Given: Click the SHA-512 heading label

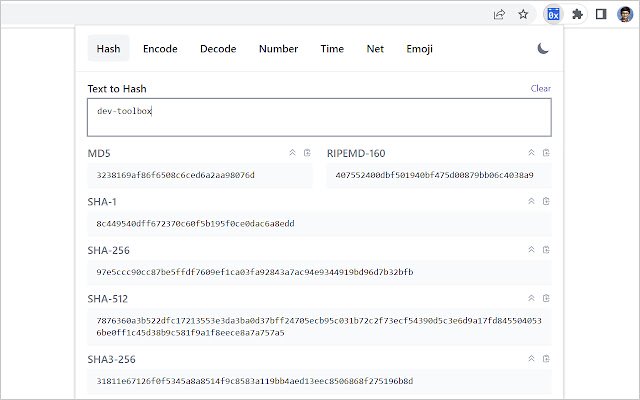Looking at the screenshot, I should [108, 299].
